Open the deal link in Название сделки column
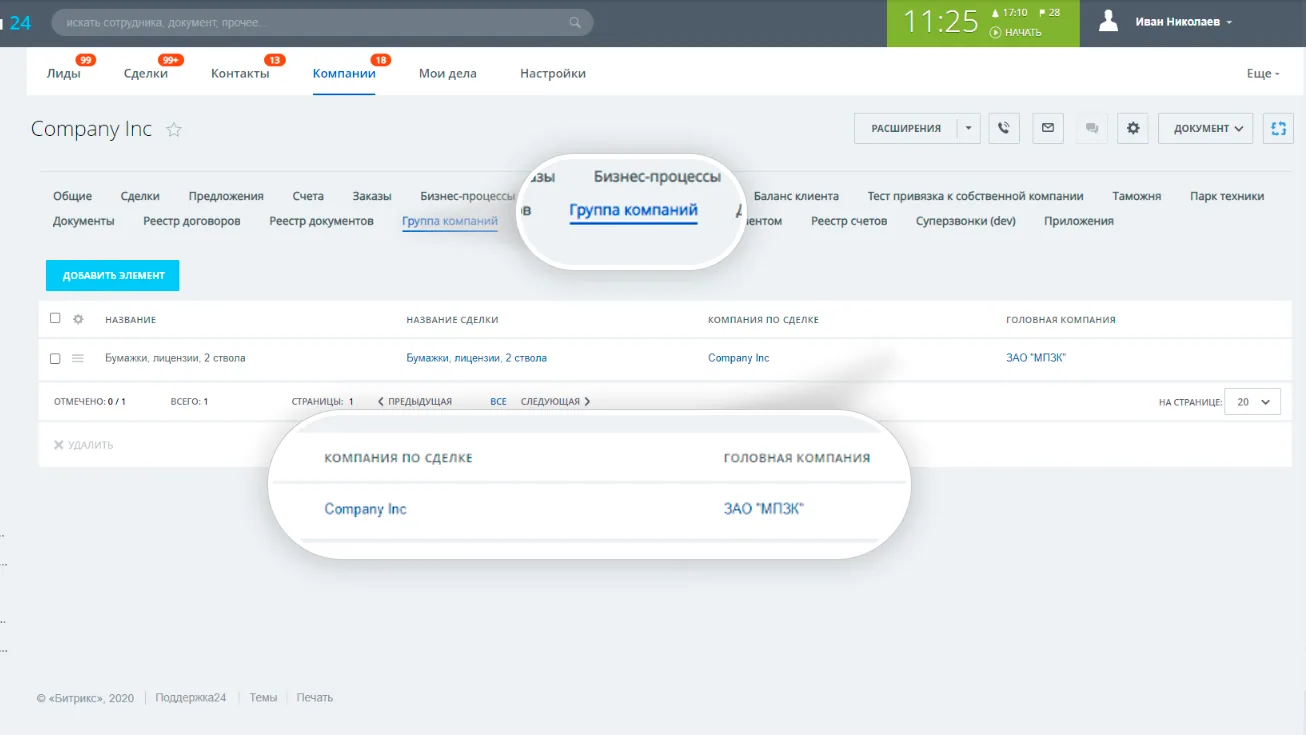 (x=476, y=358)
